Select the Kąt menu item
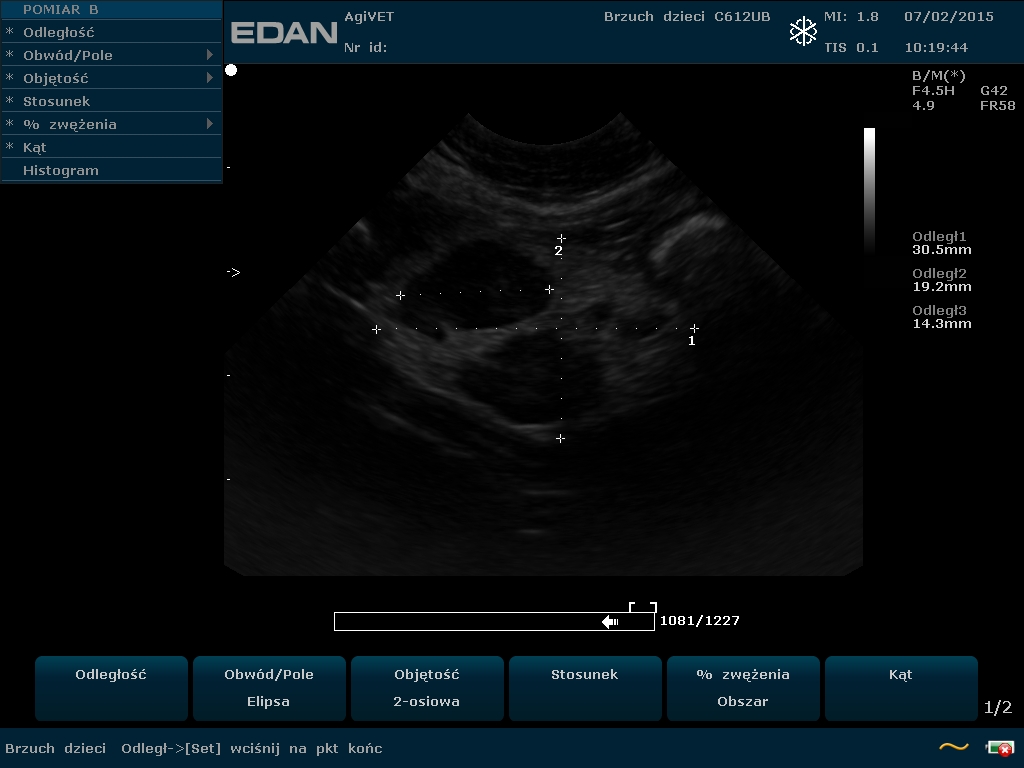Screen dimensions: 1024x768 tap(112, 147)
